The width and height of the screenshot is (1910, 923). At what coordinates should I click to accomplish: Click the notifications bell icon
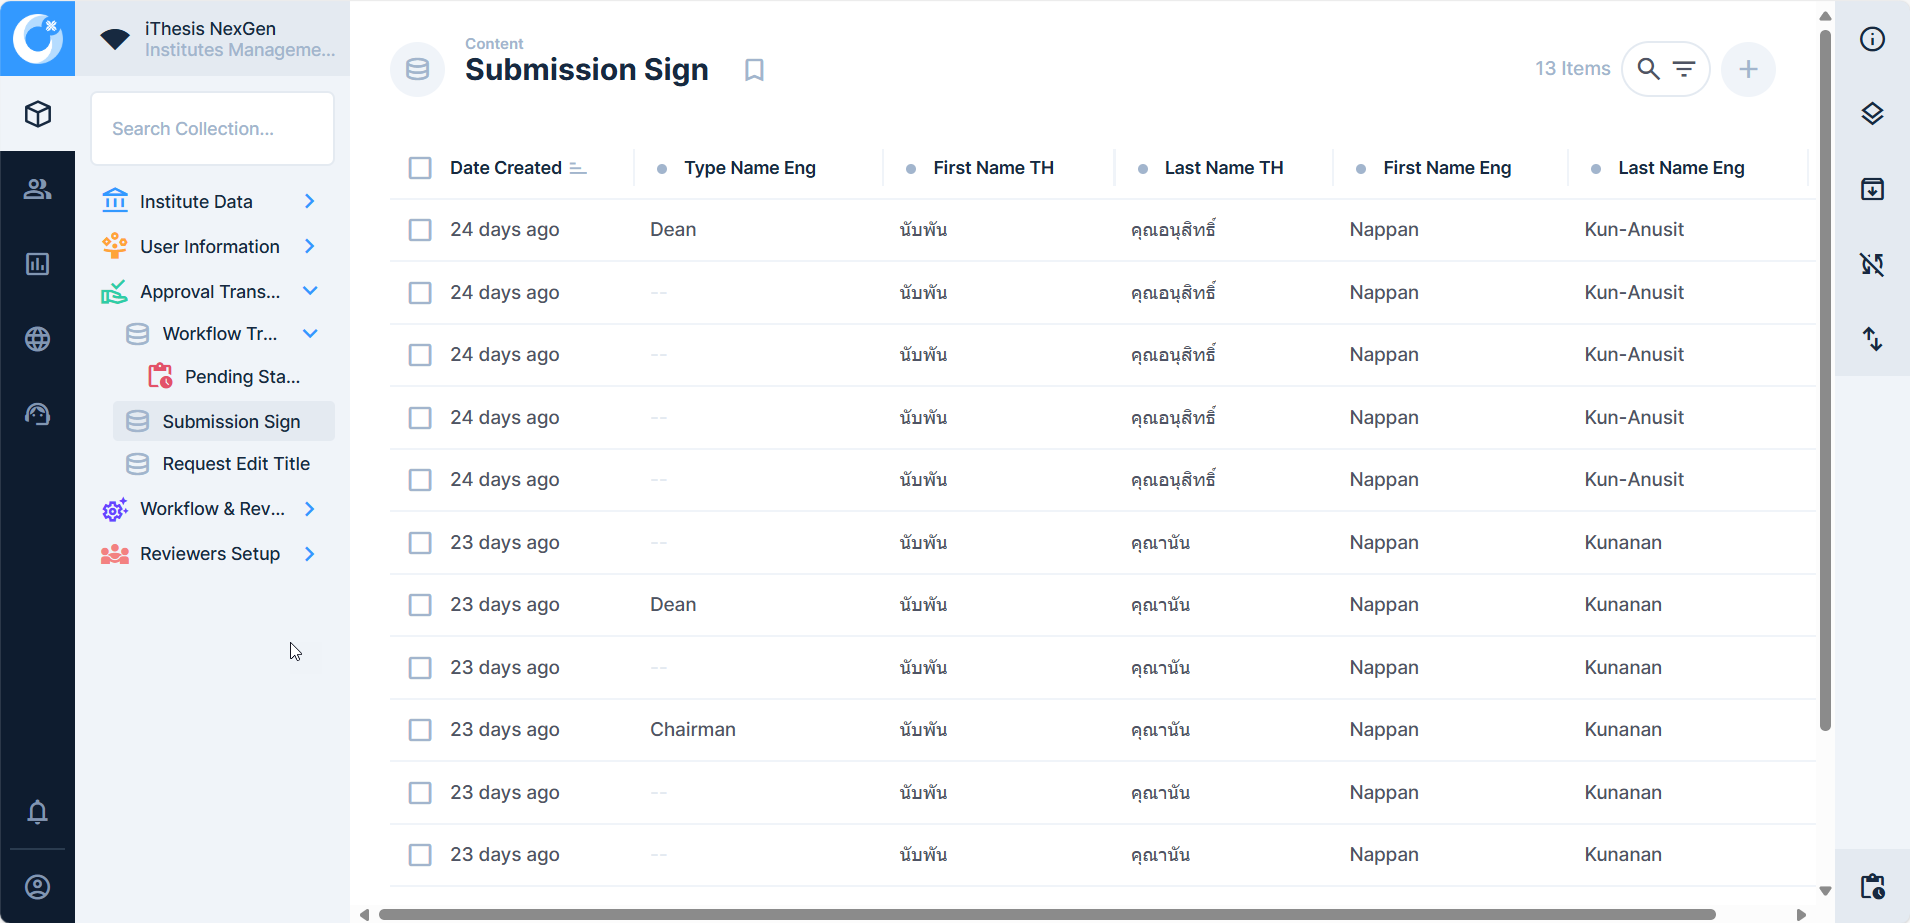coord(38,812)
